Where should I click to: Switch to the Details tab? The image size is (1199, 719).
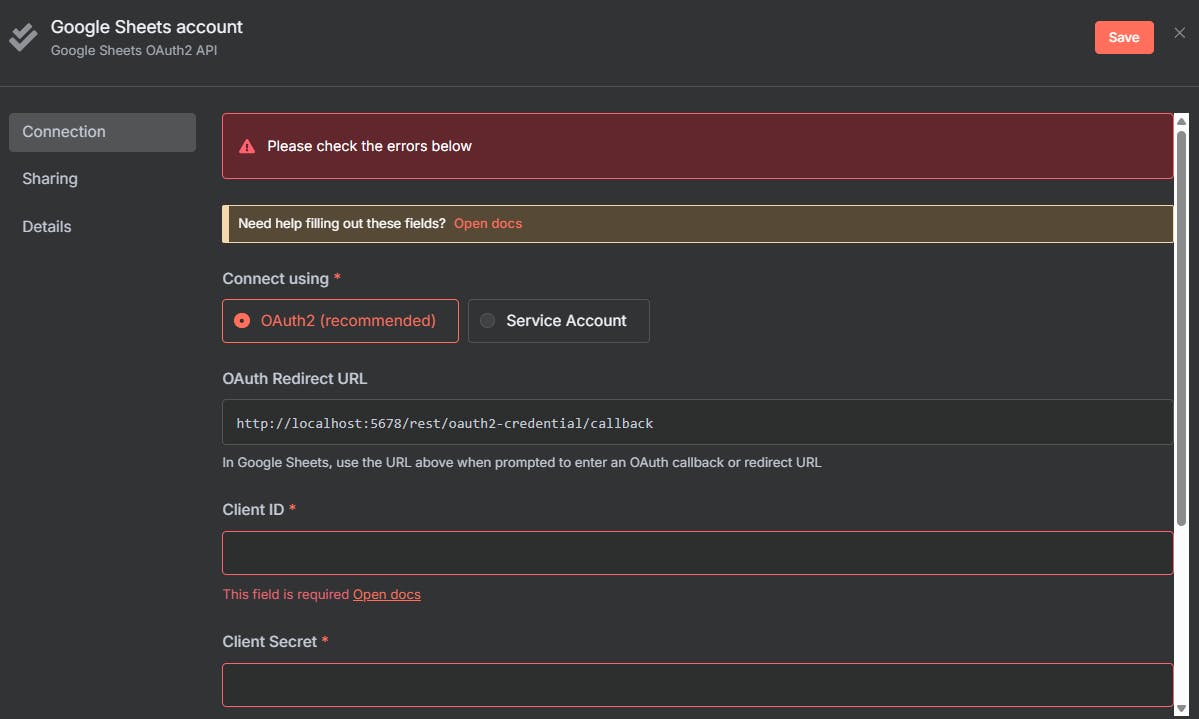47,227
